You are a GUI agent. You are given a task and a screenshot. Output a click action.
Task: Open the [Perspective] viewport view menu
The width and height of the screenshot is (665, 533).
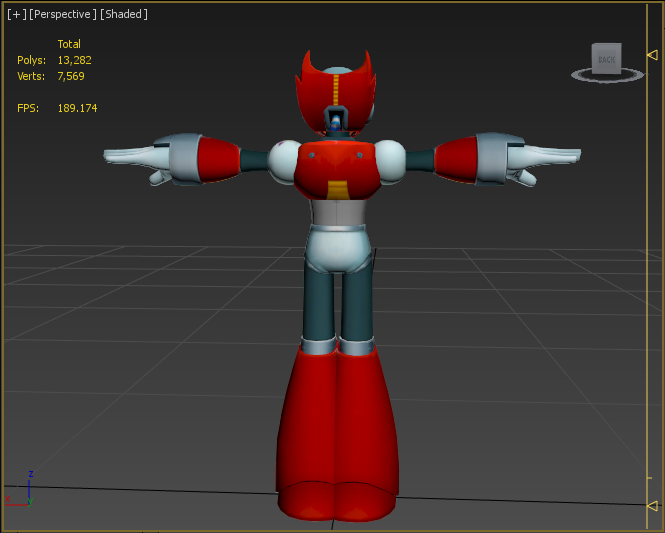pos(61,14)
